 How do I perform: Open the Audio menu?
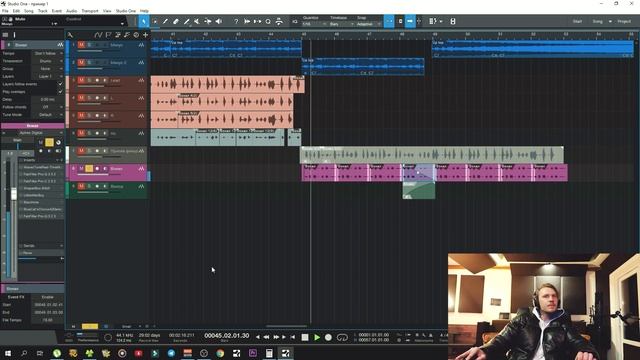[x=71, y=11]
